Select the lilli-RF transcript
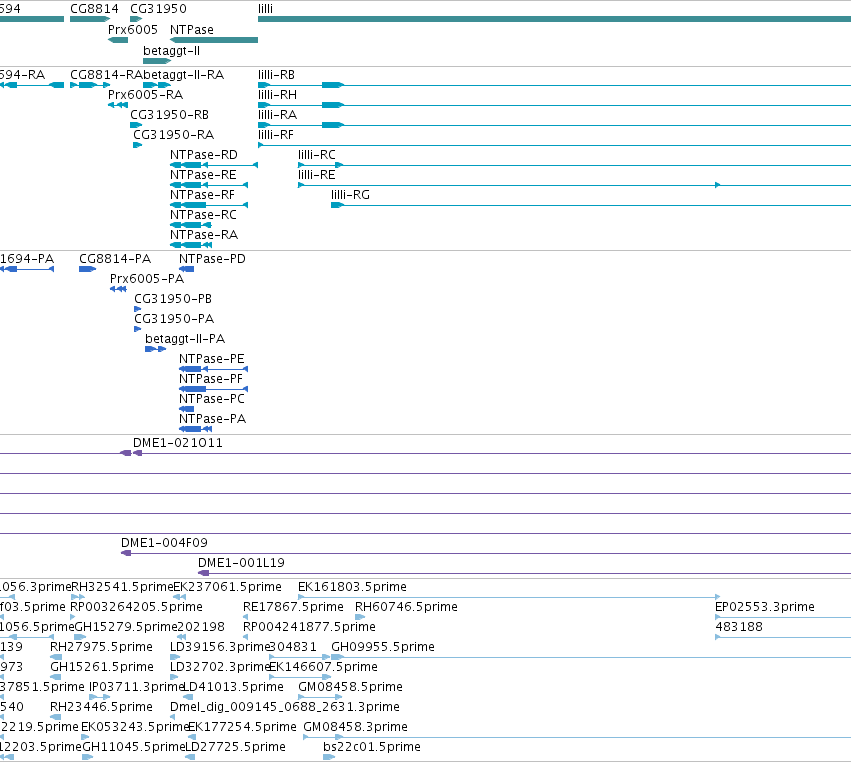This screenshot has width=851, height=762. (x=554, y=145)
